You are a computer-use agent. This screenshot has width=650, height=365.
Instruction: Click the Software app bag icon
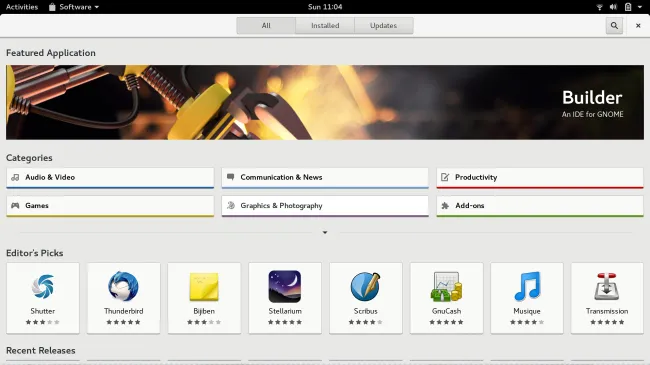point(52,7)
